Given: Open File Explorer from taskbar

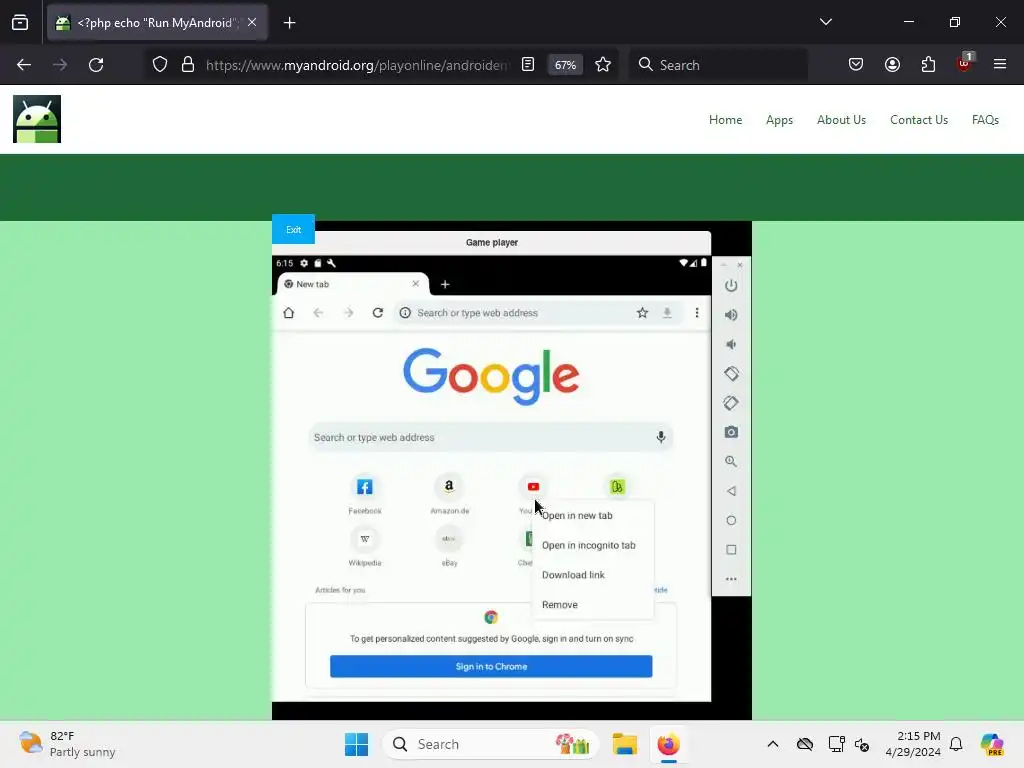Looking at the screenshot, I should pos(624,744).
